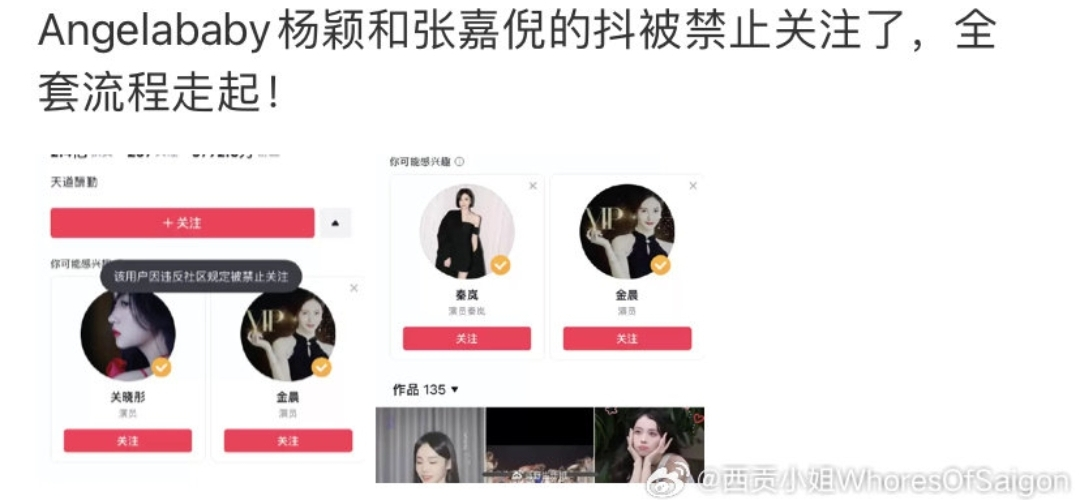This screenshot has height=500, width=1079.
Task: Close the right-side 金晨 suggestion card
Action: click(693, 186)
